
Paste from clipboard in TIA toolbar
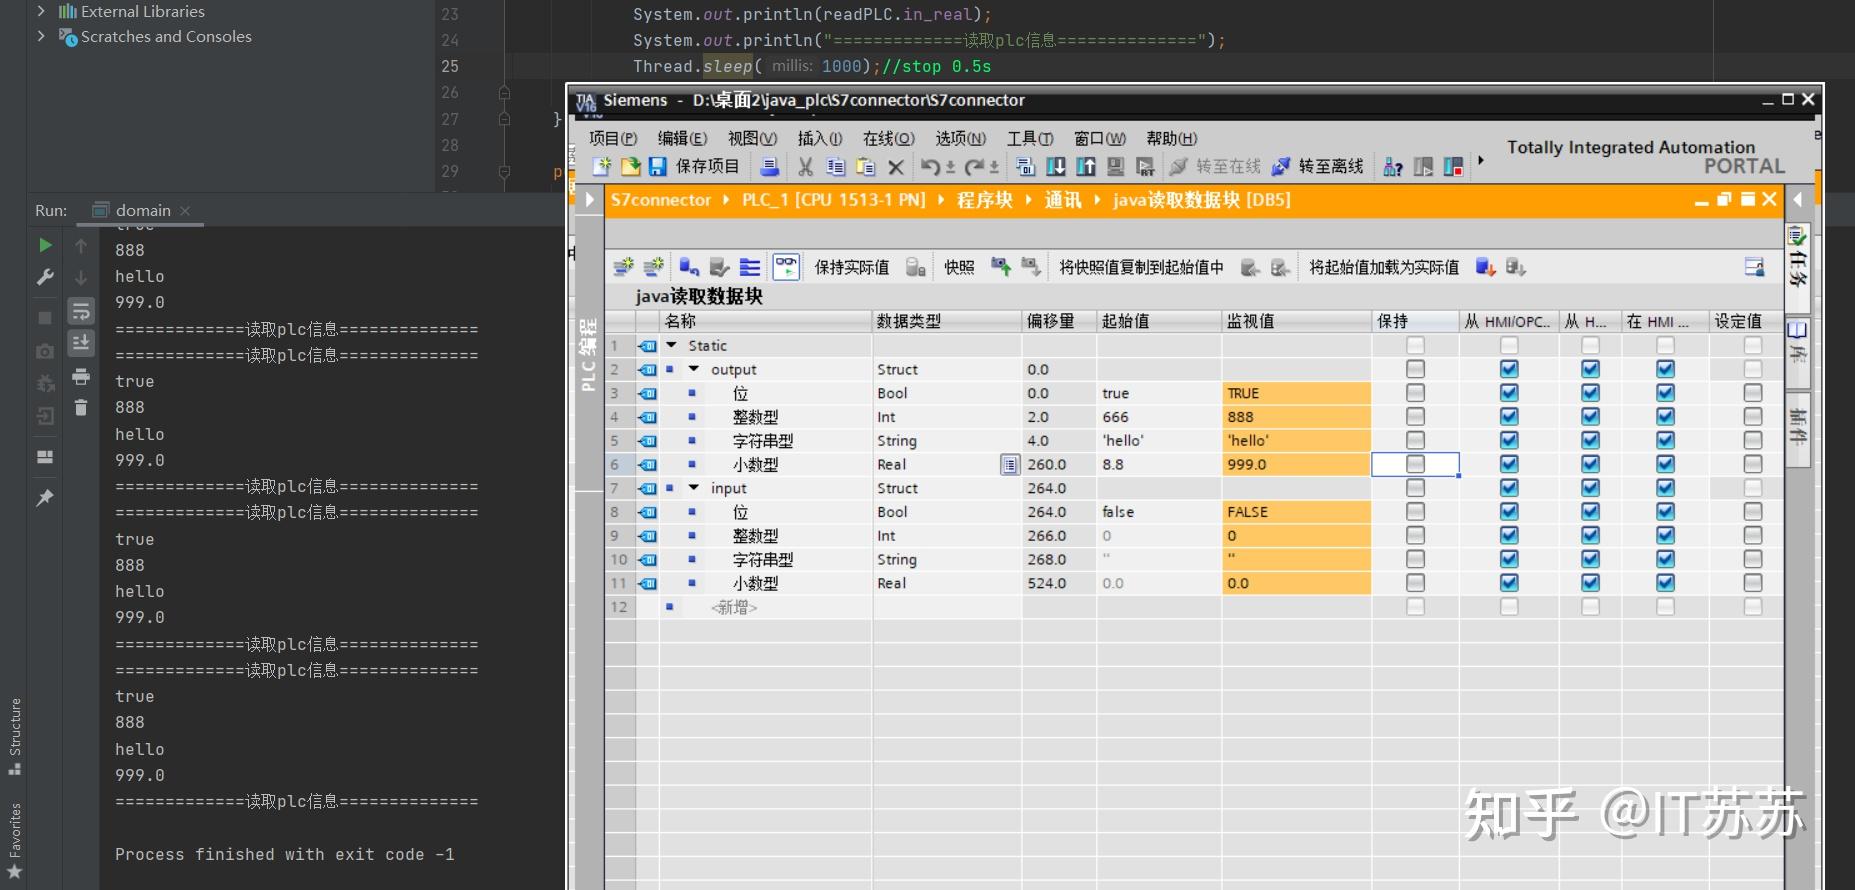[x=866, y=167]
